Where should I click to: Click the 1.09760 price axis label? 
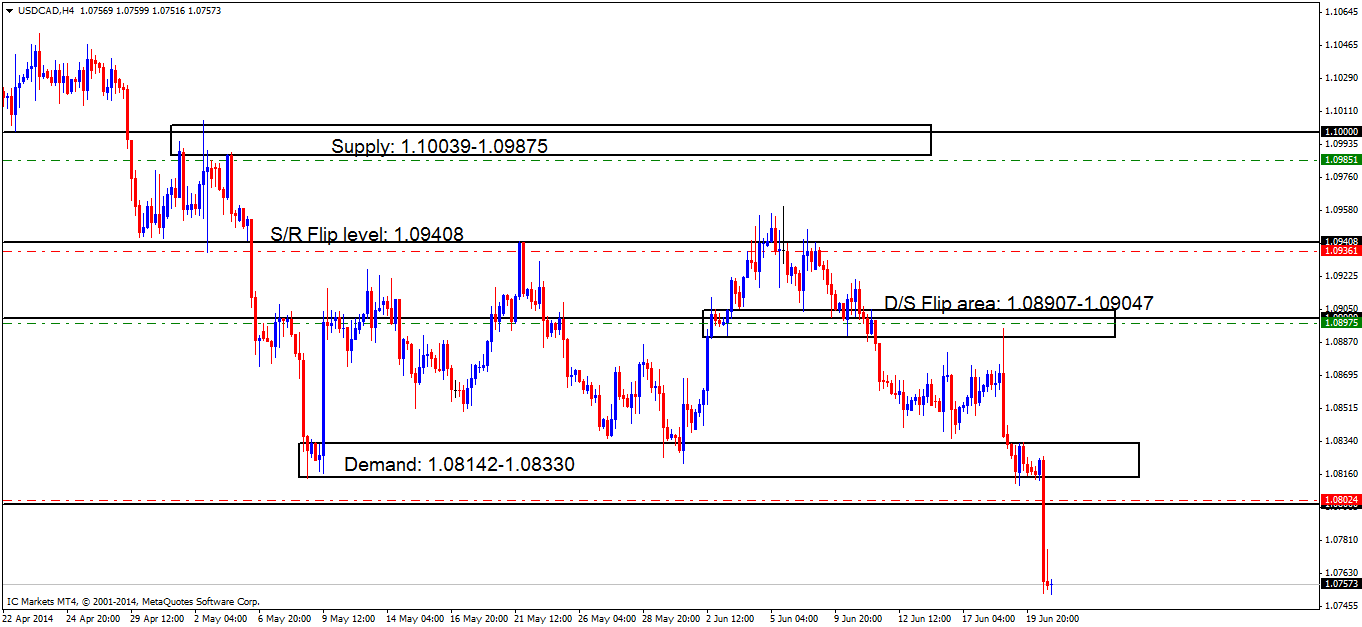tap(1341, 176)
